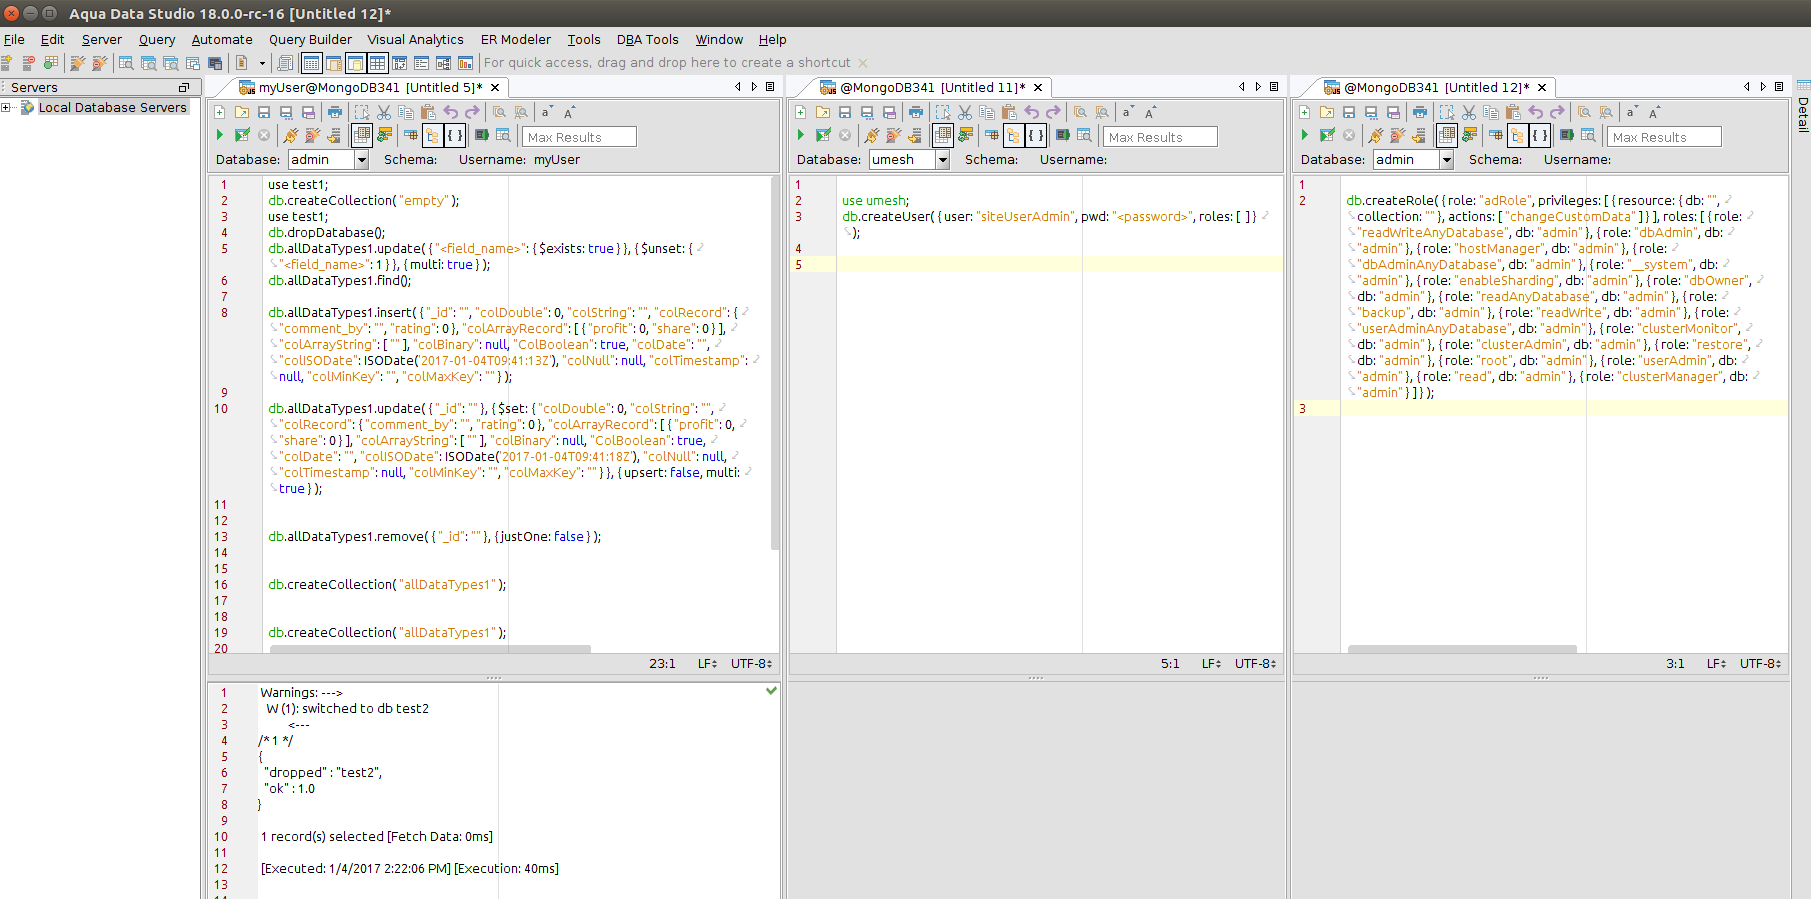The height and width of the screenshot is (899, 1811).
Task: Click Execute in the Untitled 11 pane
Action: coord(801,135)
